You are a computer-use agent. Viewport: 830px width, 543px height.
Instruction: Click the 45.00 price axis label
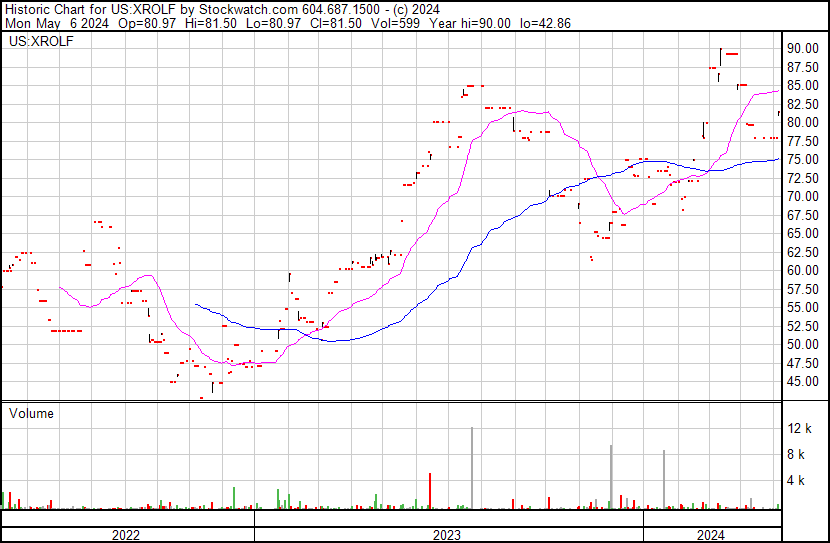[x=803, y=381]
